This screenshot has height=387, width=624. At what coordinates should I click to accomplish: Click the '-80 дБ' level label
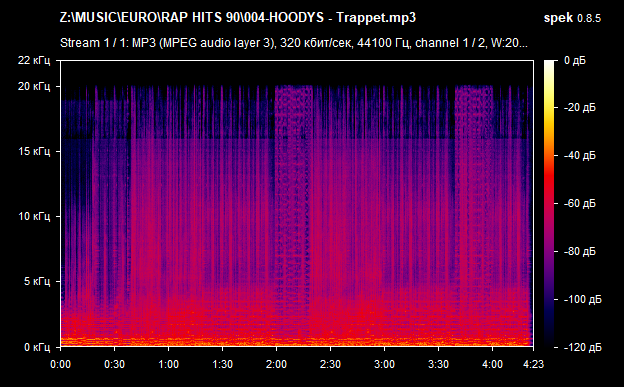580,251
